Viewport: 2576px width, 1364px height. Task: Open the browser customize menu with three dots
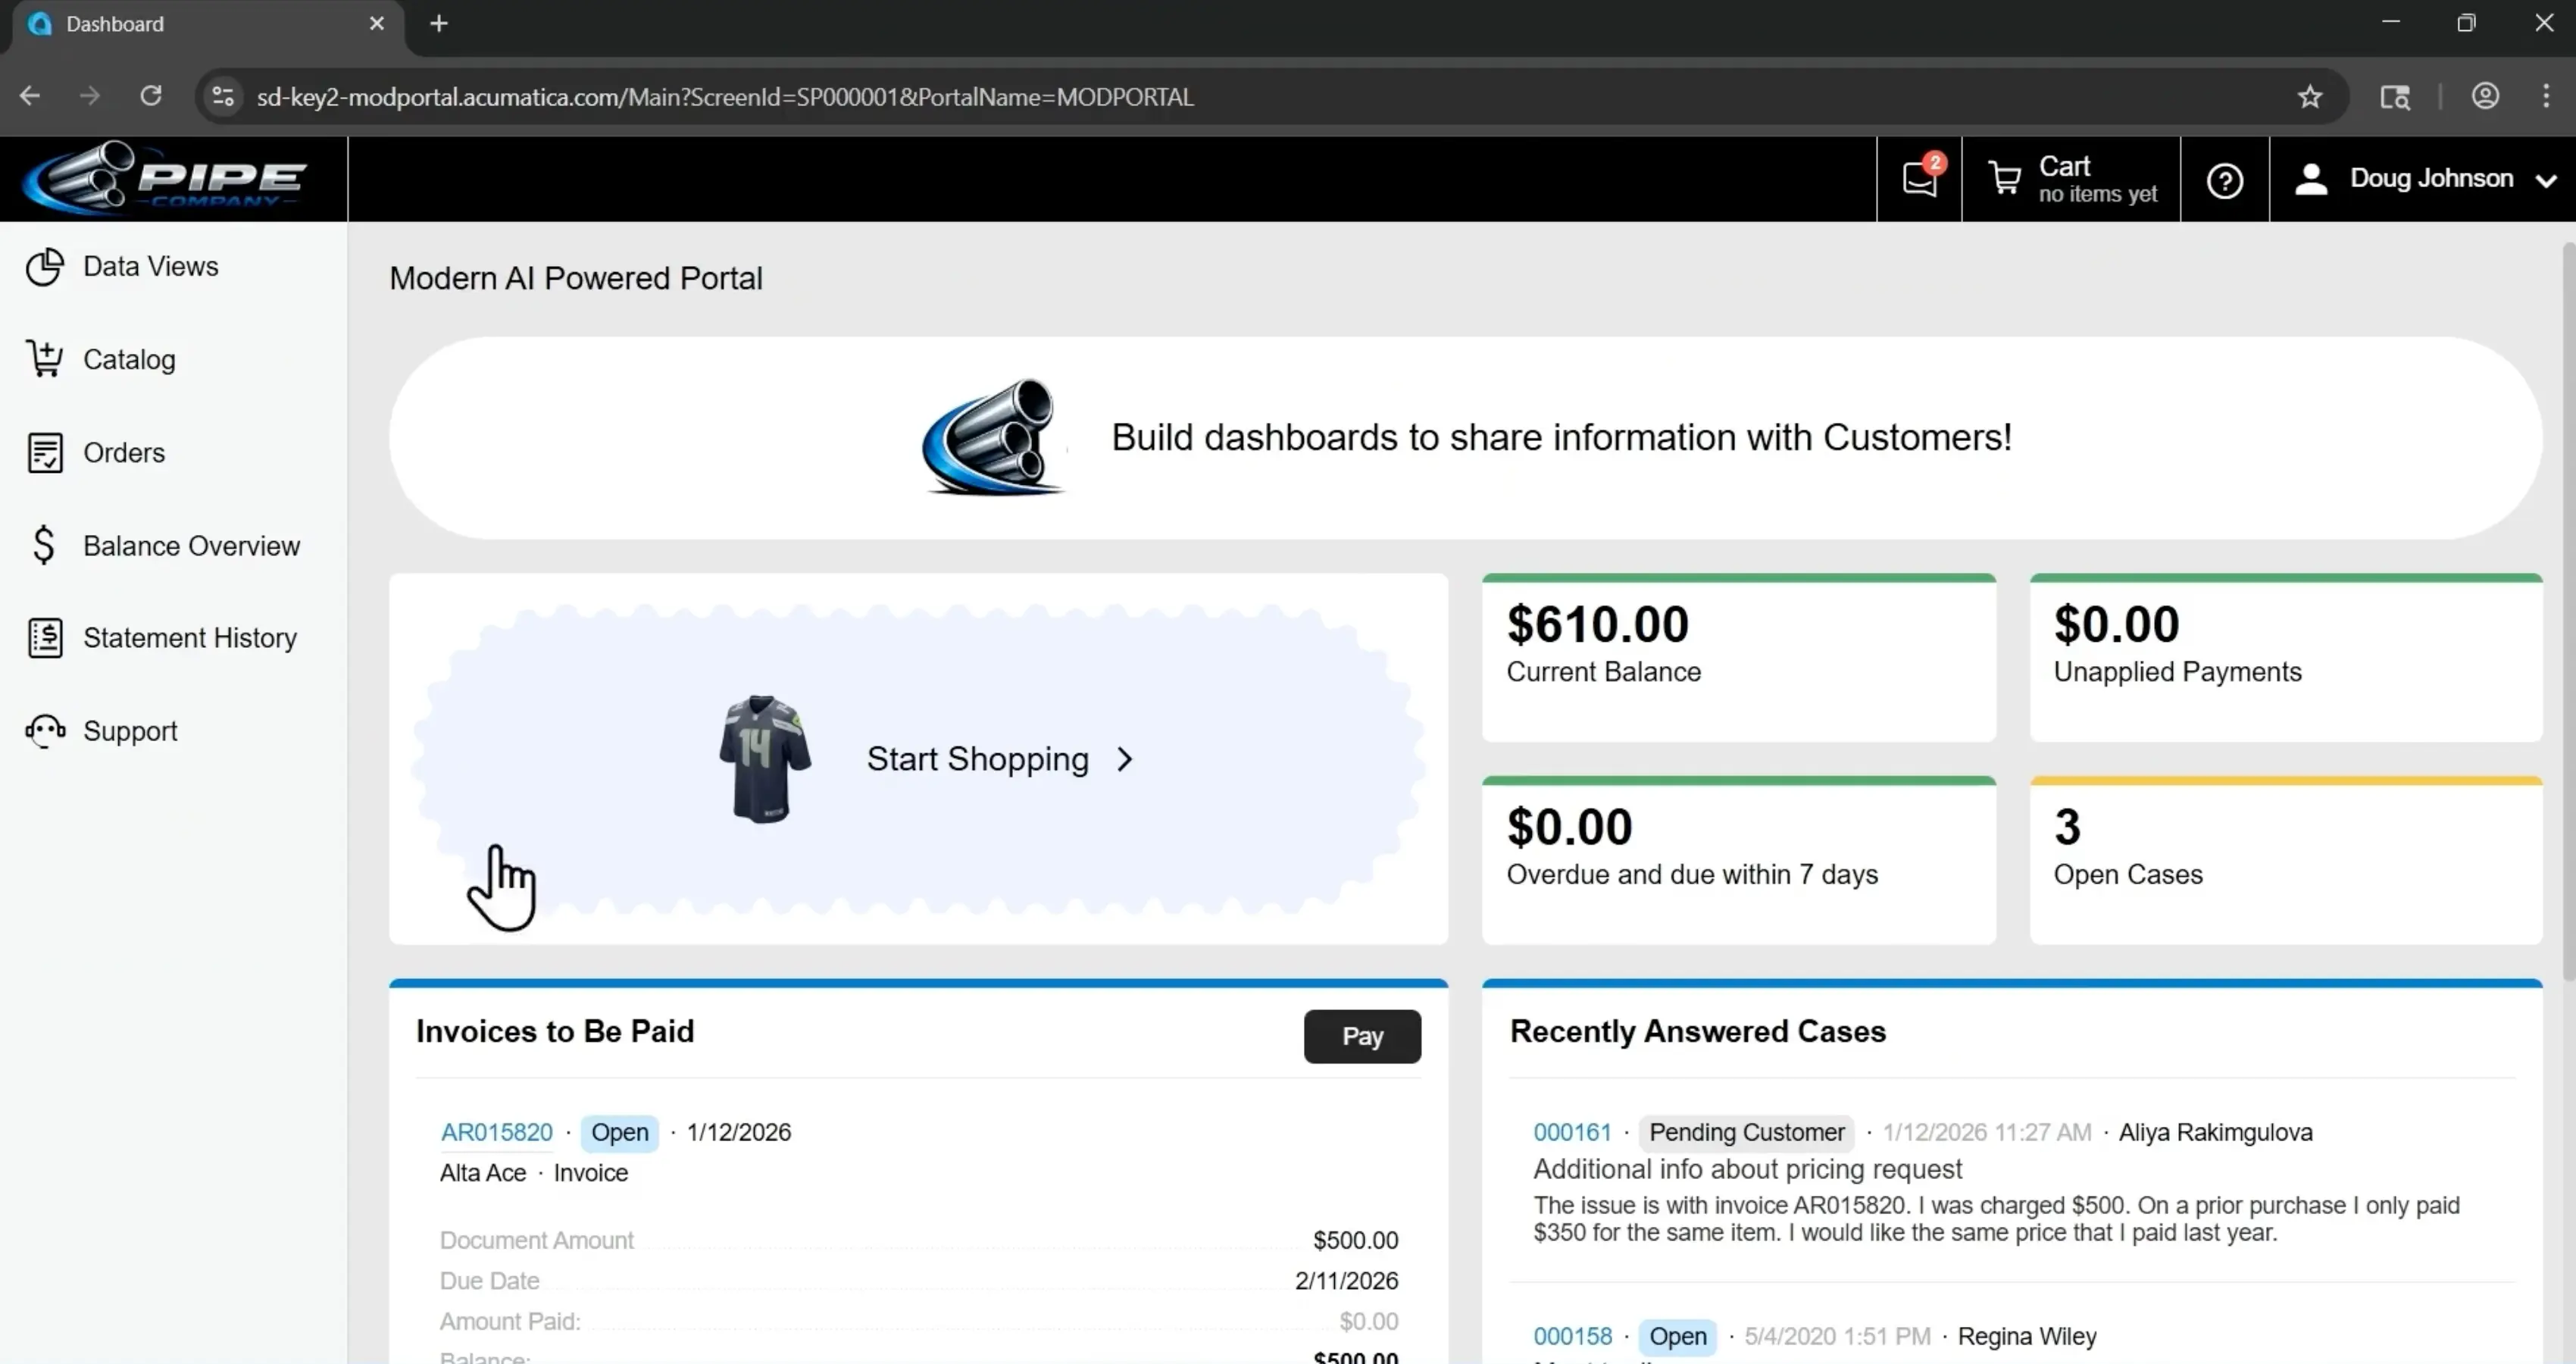pyautogui.click(x=2546, y=96)
